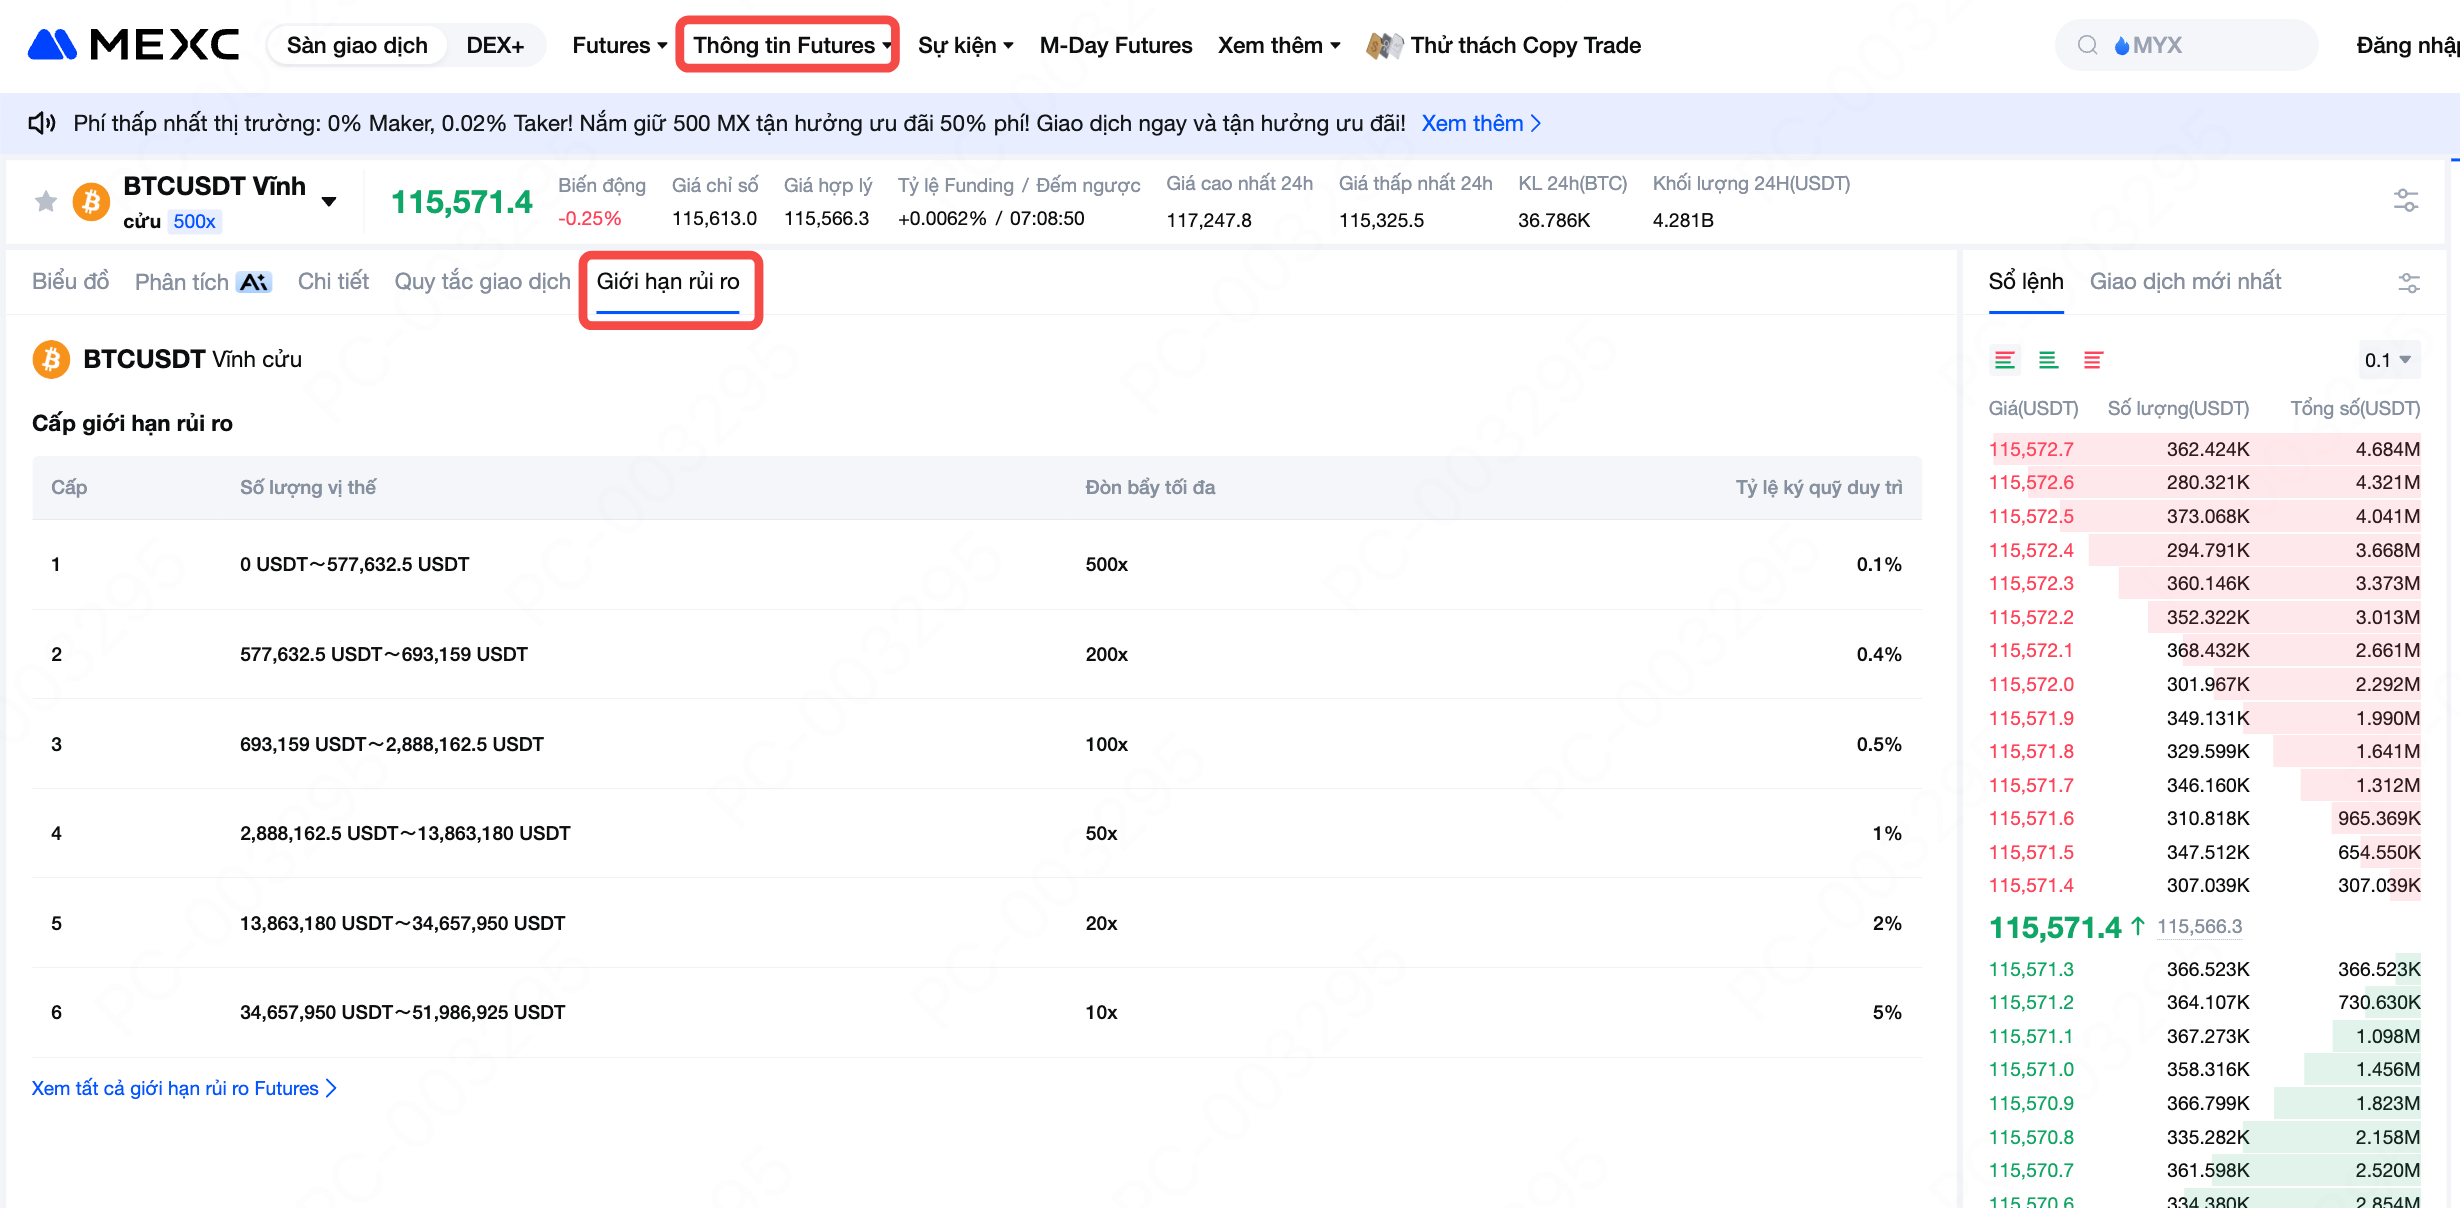
Task: Click the MEXC logo icon
Action: coord(53,45)
